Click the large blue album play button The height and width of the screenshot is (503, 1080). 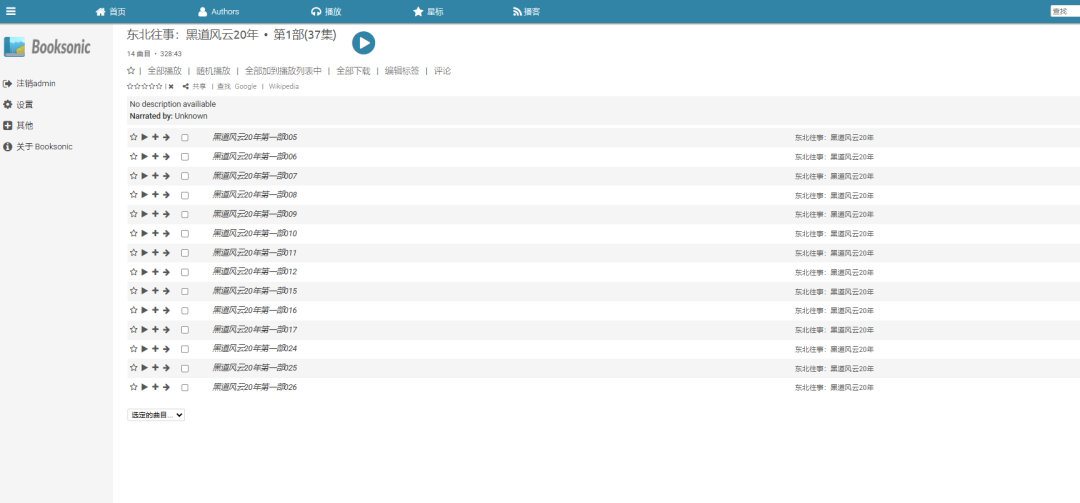click(363, 42)
